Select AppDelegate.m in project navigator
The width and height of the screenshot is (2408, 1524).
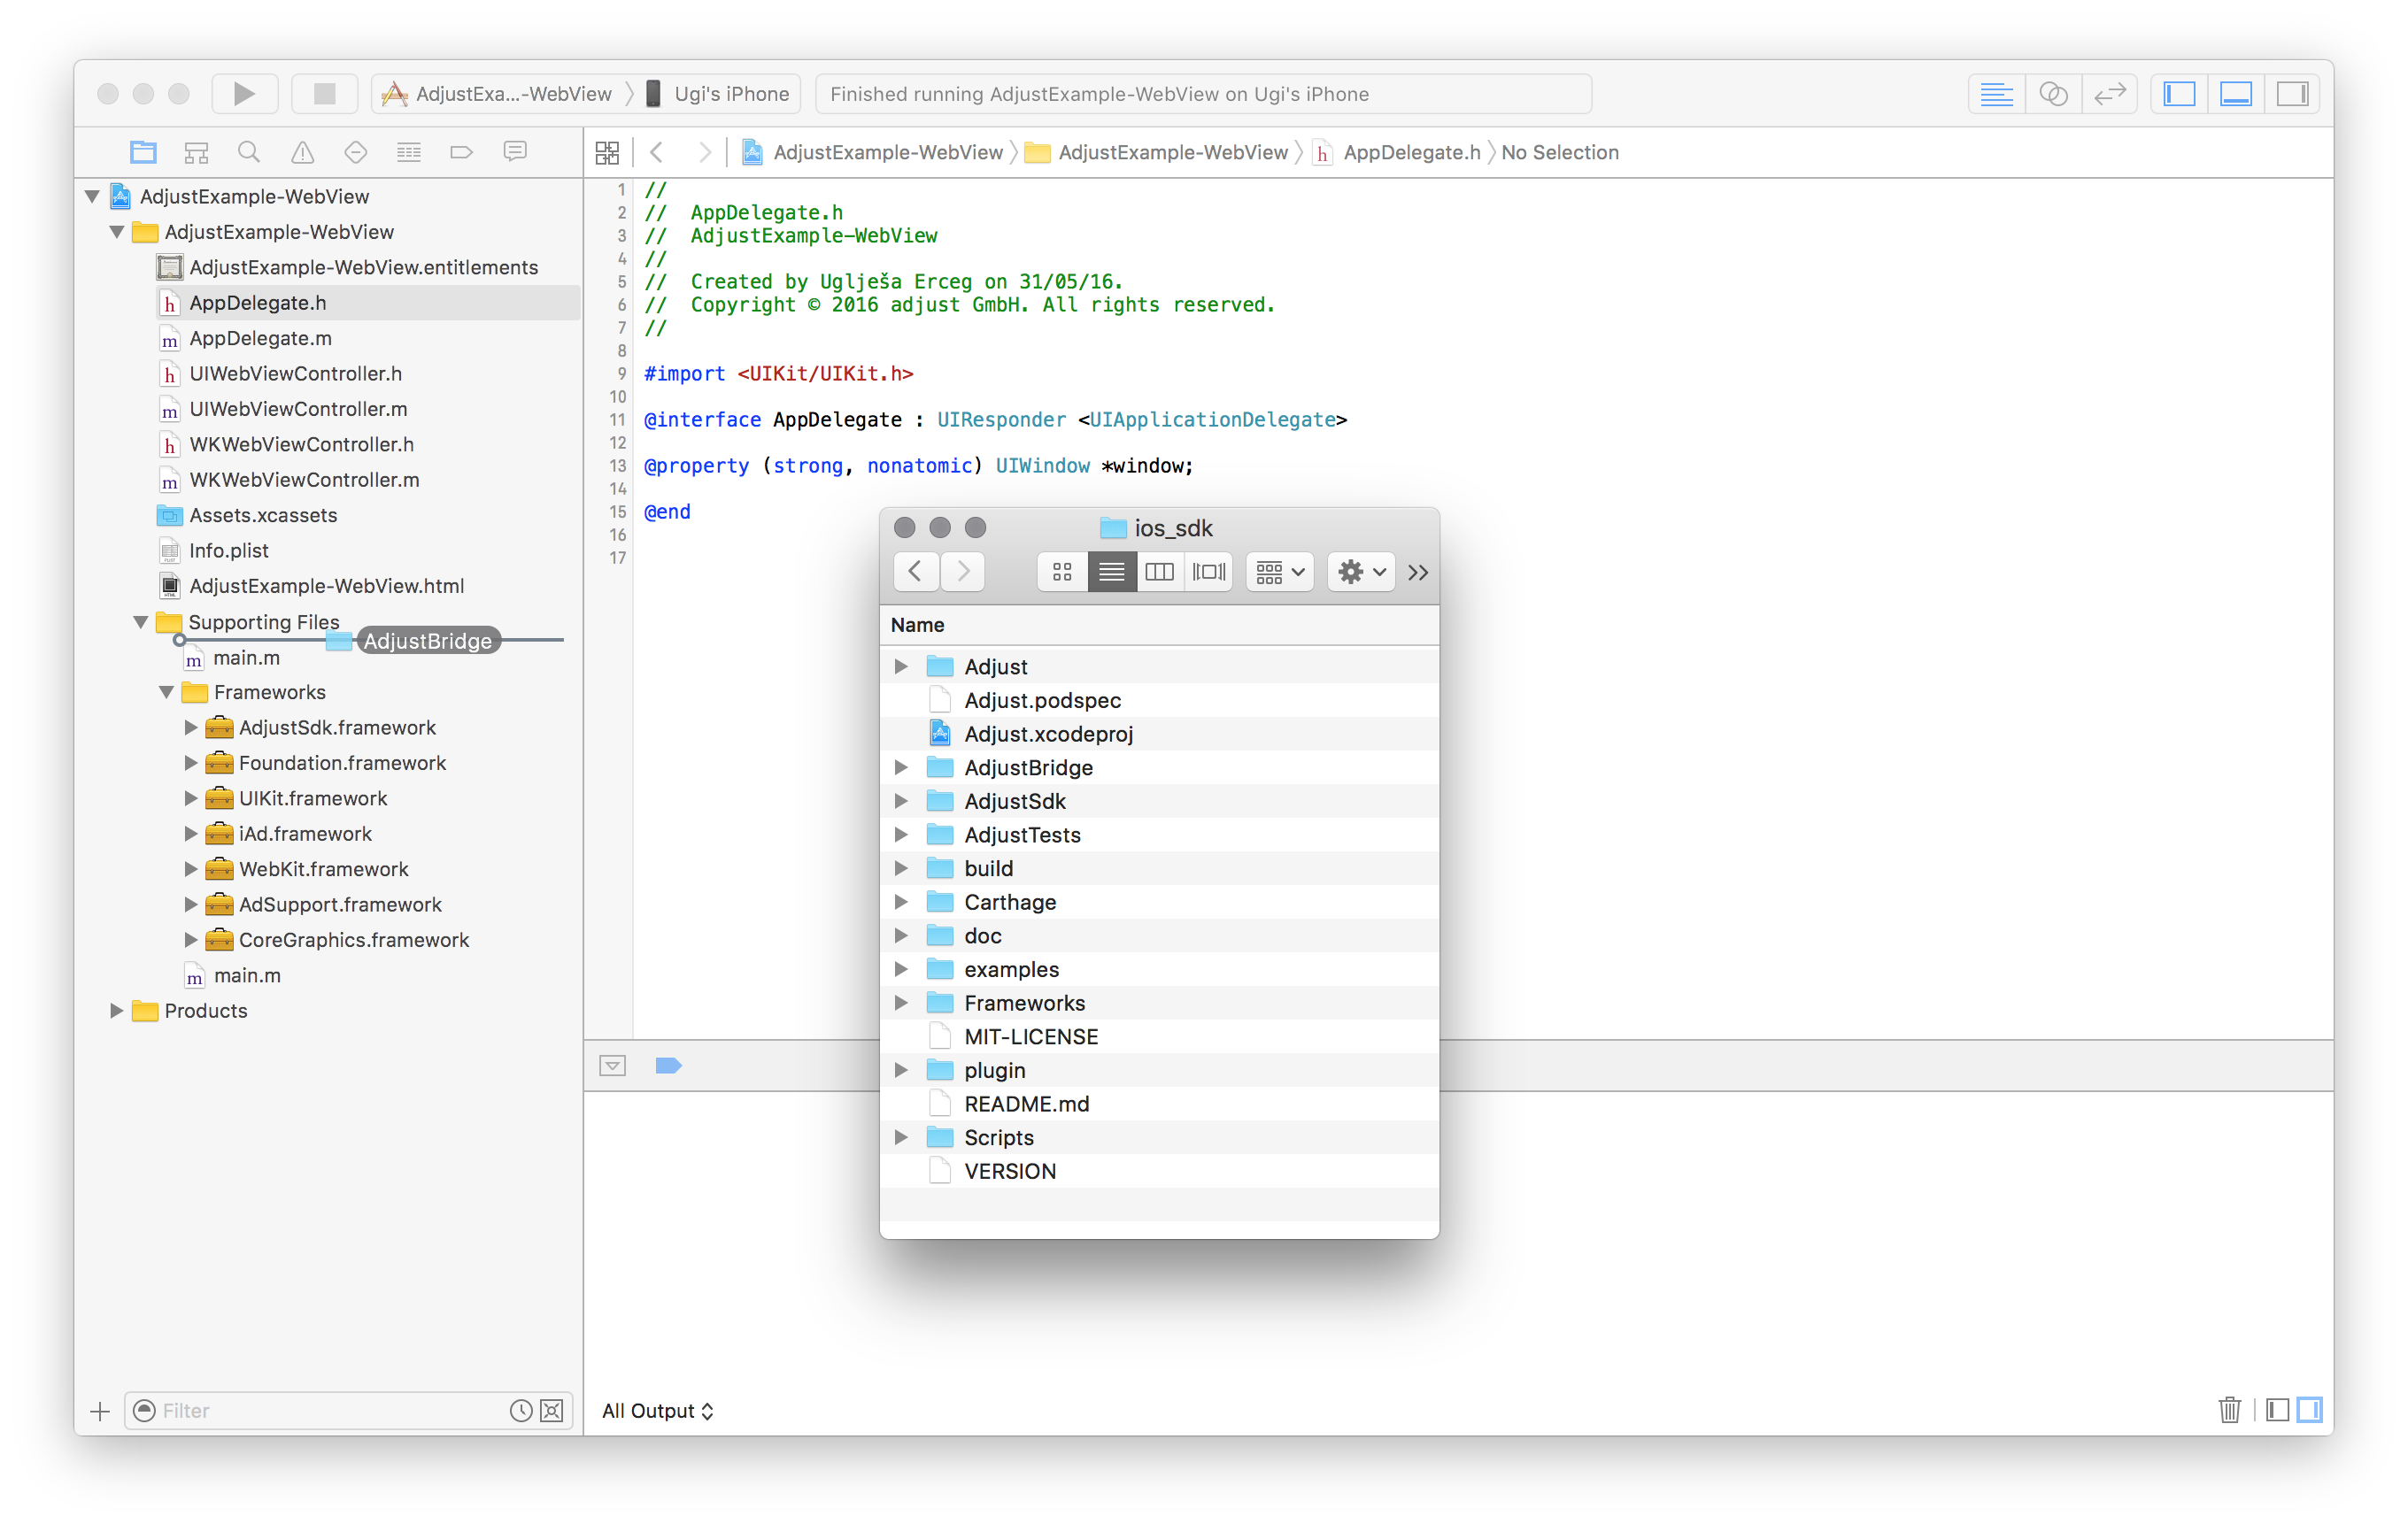[260, 338]
